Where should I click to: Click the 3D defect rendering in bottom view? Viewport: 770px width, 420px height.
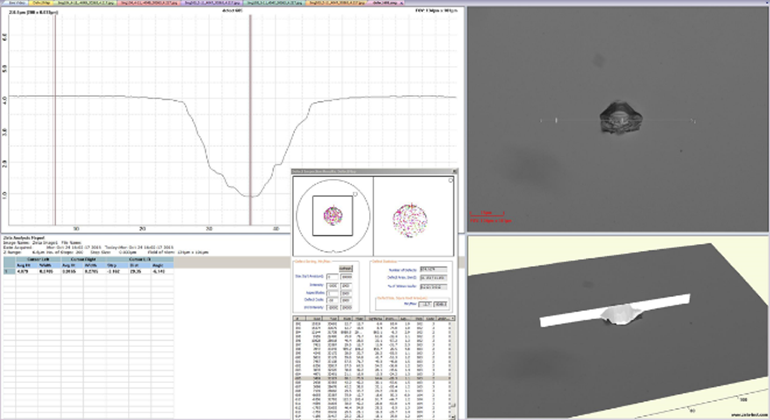click(x=620, y=315)
